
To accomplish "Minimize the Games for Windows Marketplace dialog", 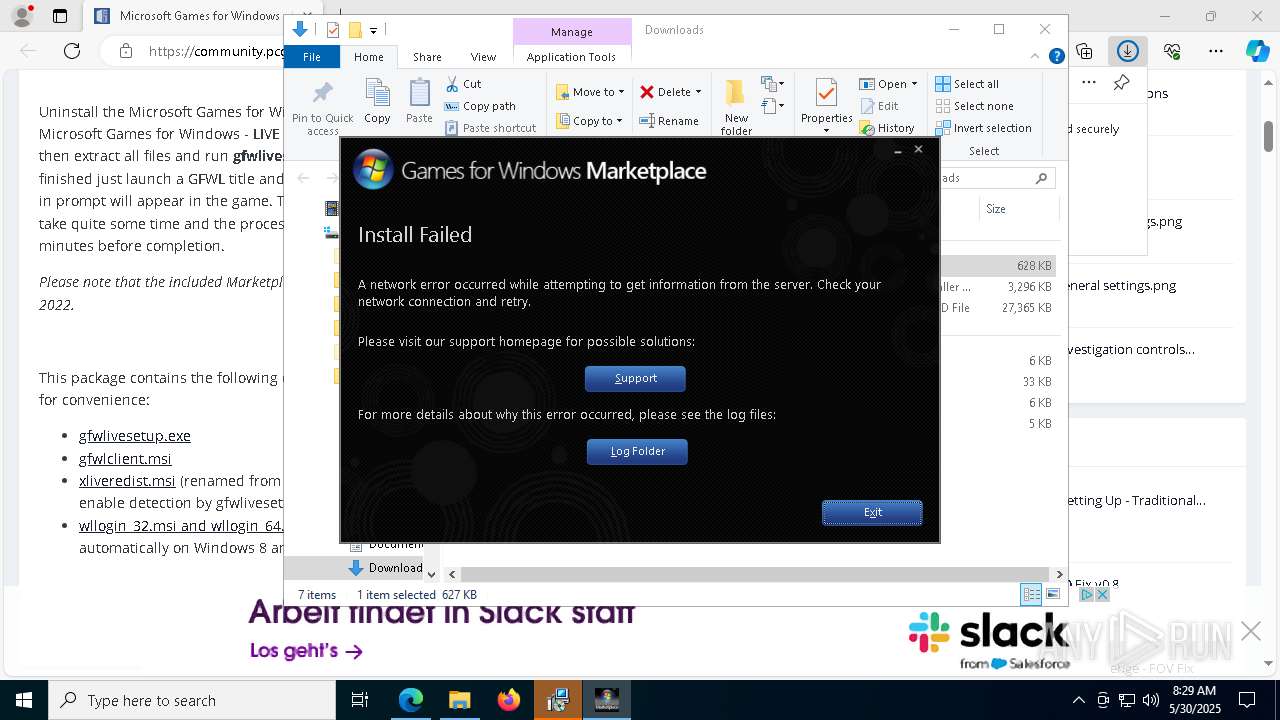I will [897, 150].
